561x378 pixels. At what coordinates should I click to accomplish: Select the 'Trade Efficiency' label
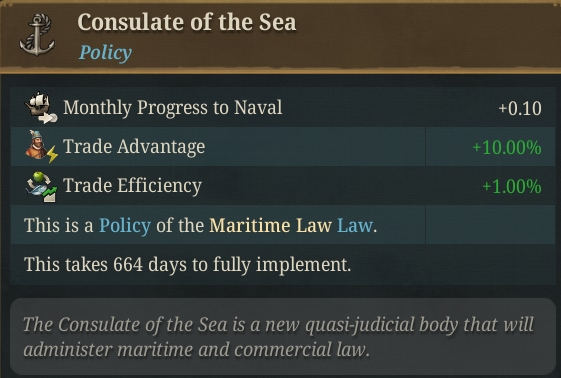tap(132, 186)
